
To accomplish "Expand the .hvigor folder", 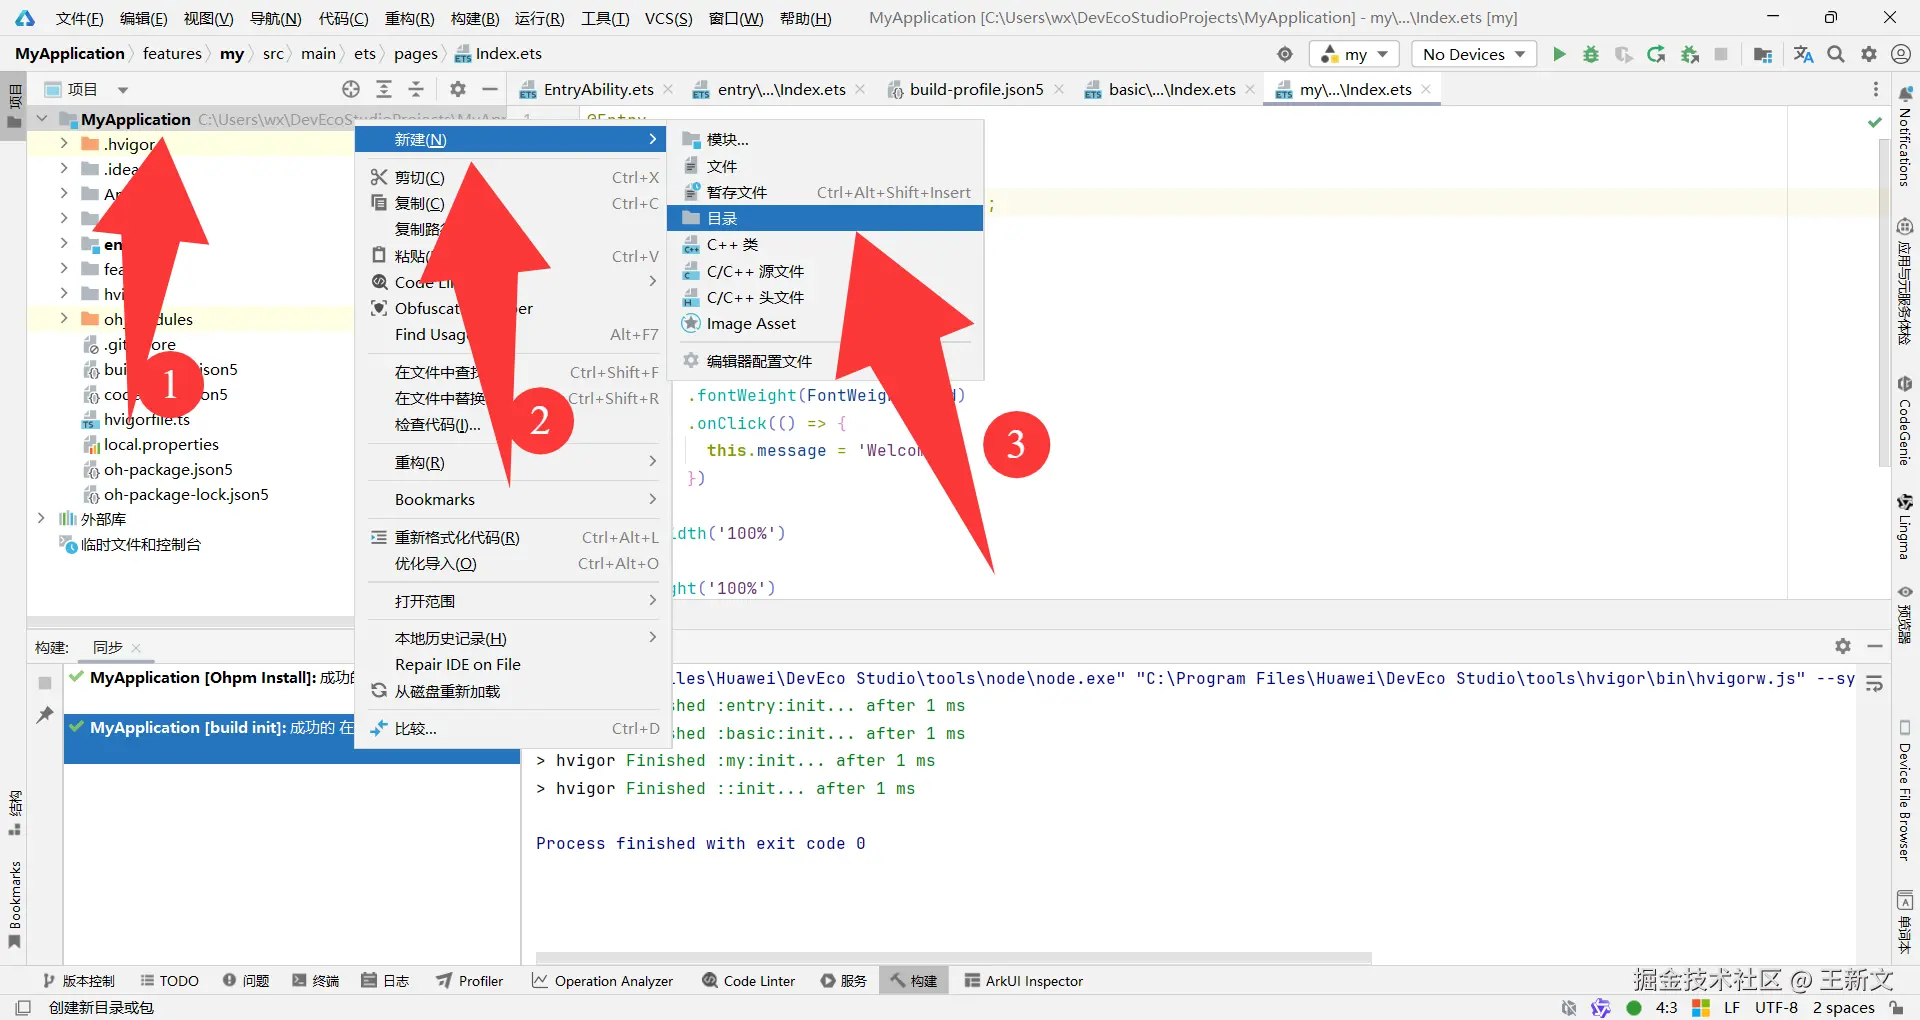I will tap(64, 144).
